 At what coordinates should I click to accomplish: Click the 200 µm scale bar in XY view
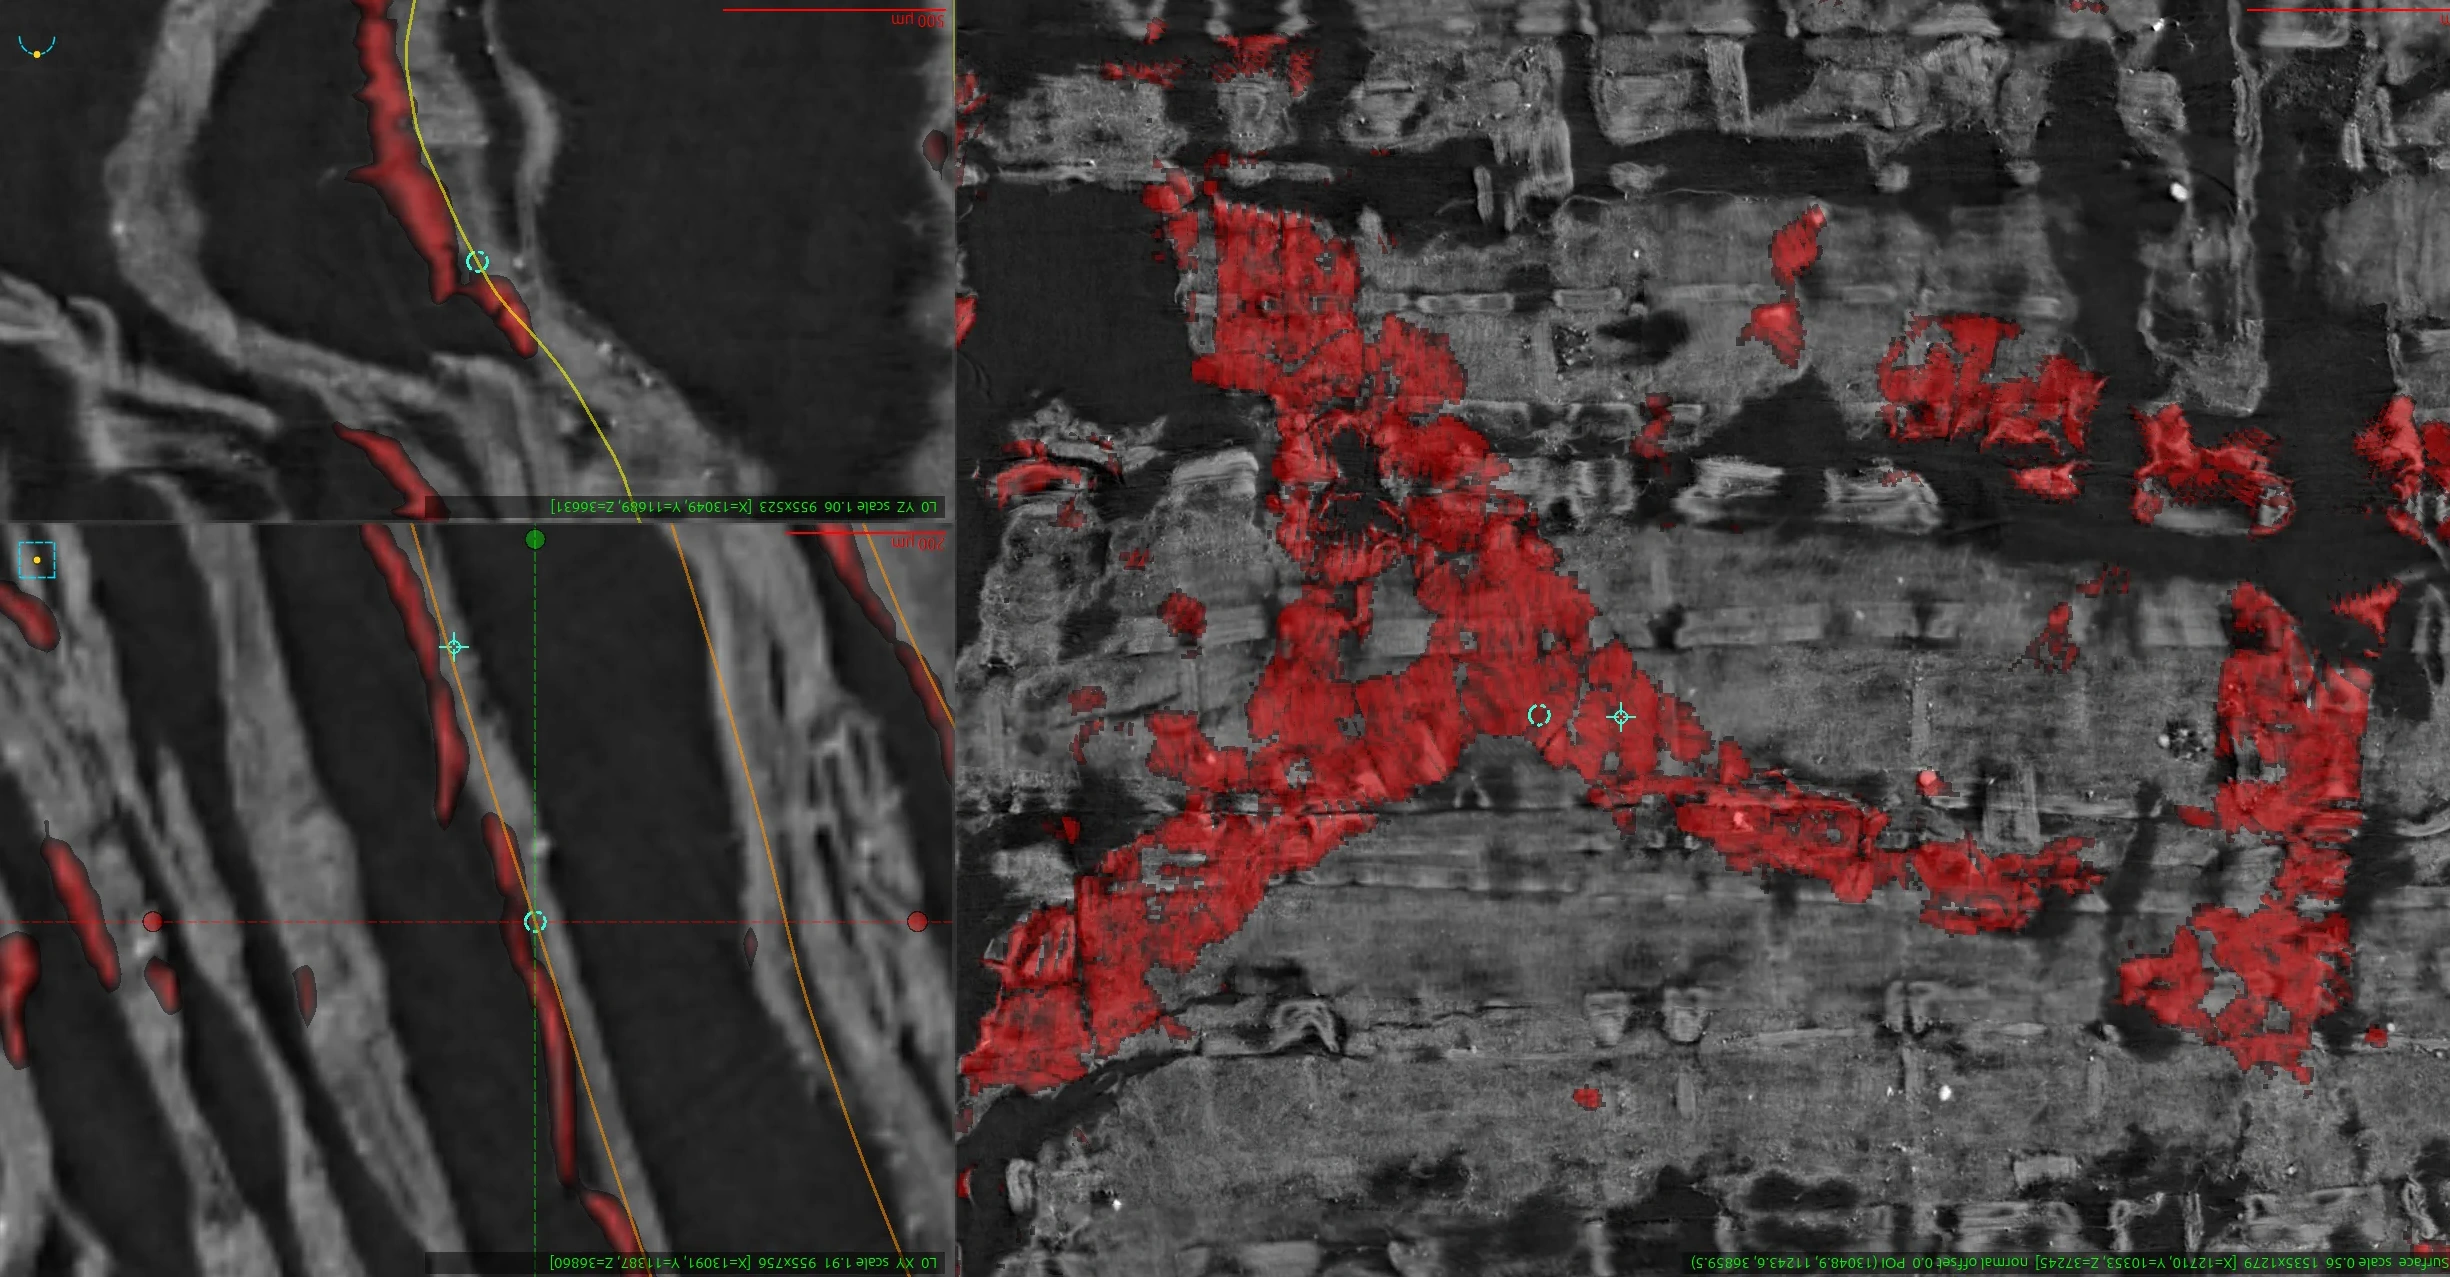tap(866, 533)
